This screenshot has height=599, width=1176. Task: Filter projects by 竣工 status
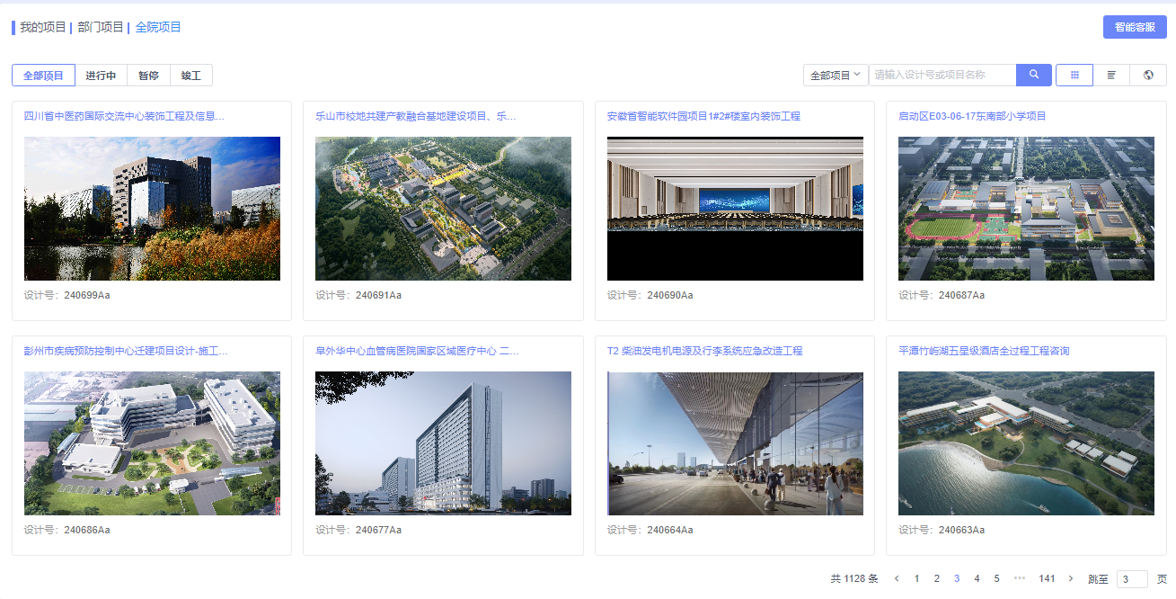pos(190,76)
